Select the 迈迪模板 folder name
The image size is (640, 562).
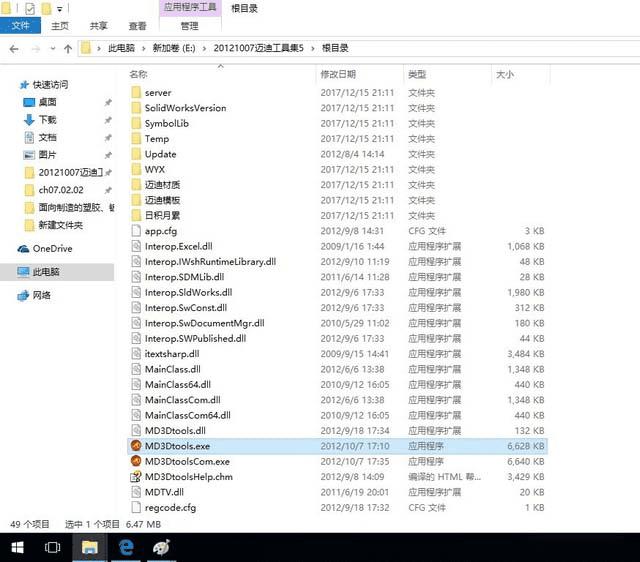click(x=162, y=200)
